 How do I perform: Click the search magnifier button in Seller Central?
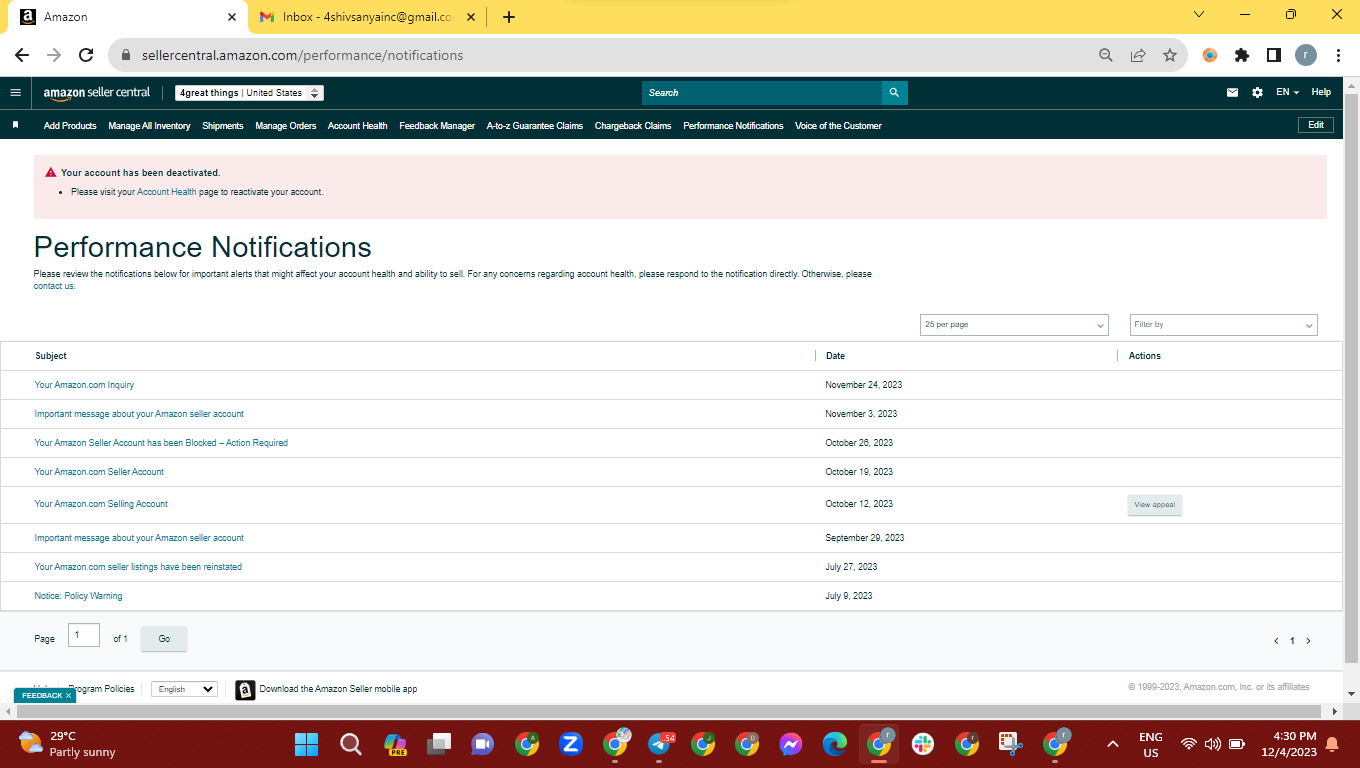tap(894, 93)
